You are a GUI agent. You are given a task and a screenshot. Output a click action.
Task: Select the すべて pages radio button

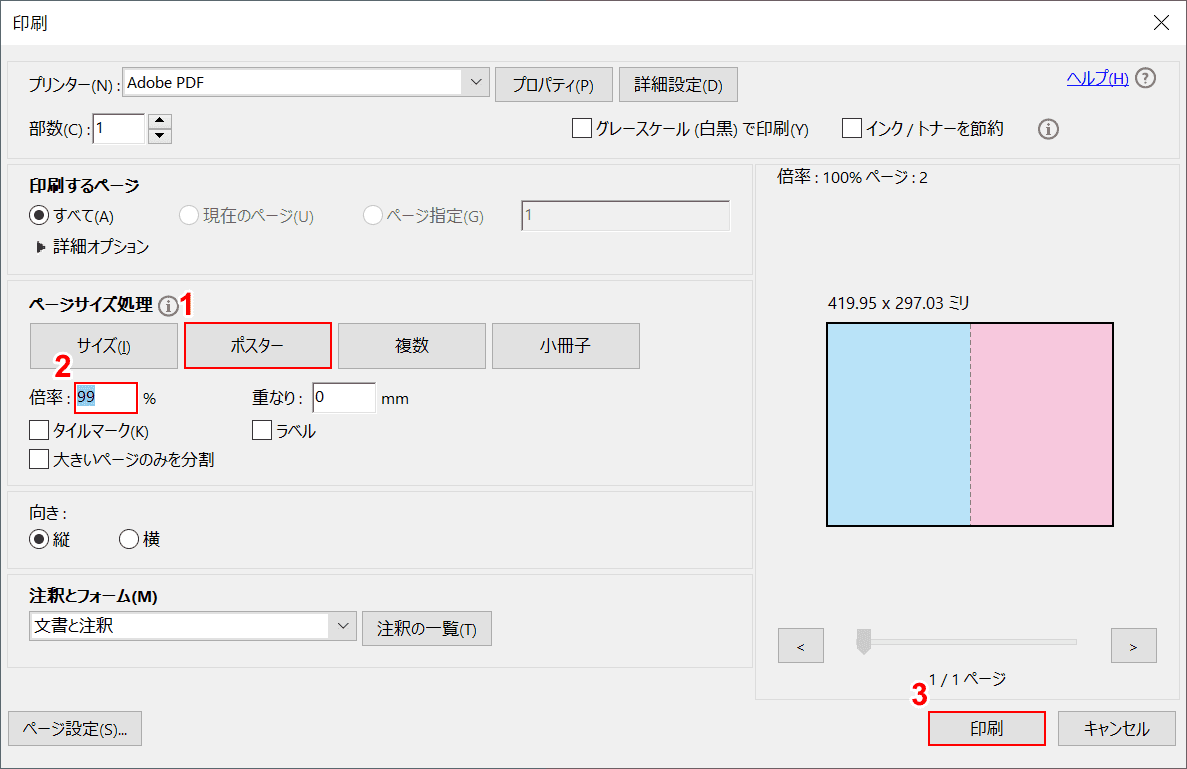tap(39, 216)
